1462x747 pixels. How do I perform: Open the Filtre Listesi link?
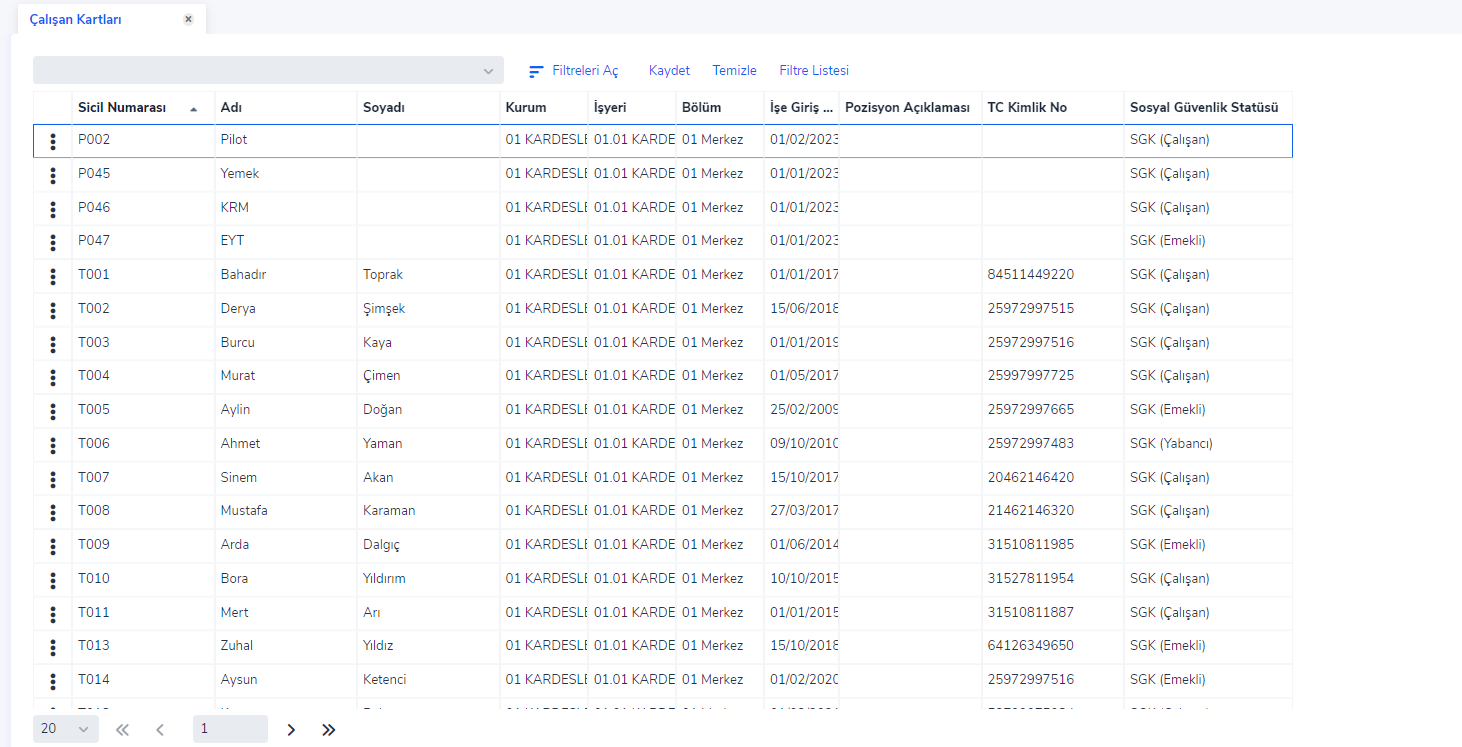(813, 71)
